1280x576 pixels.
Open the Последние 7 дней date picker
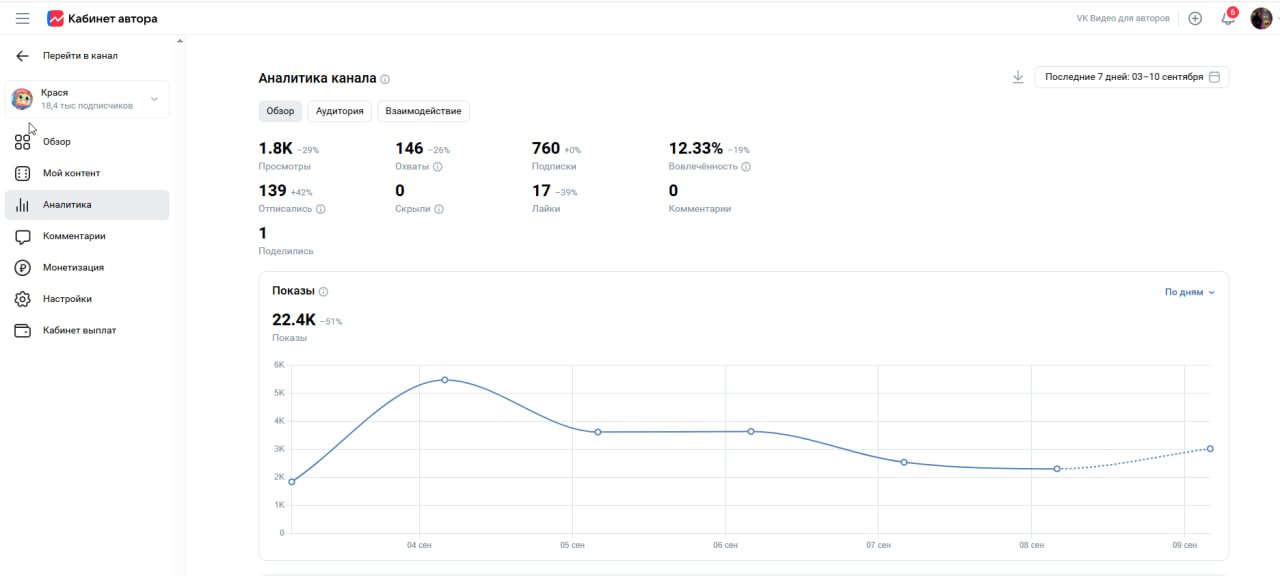[1132, 77]
